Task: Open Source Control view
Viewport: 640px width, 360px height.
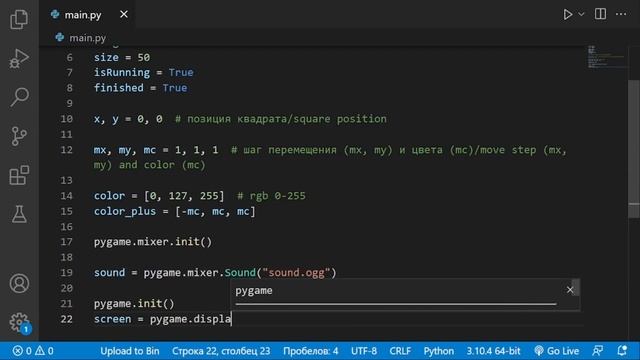Action: 19,136
